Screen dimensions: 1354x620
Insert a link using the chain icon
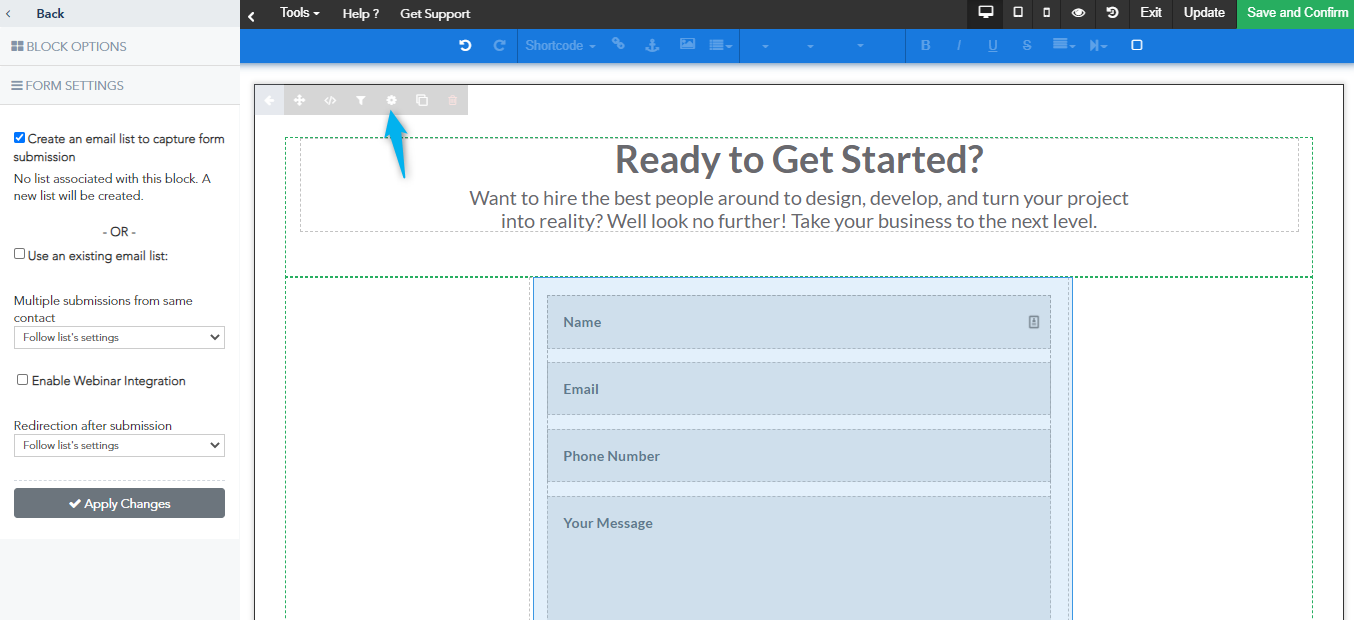618,44
